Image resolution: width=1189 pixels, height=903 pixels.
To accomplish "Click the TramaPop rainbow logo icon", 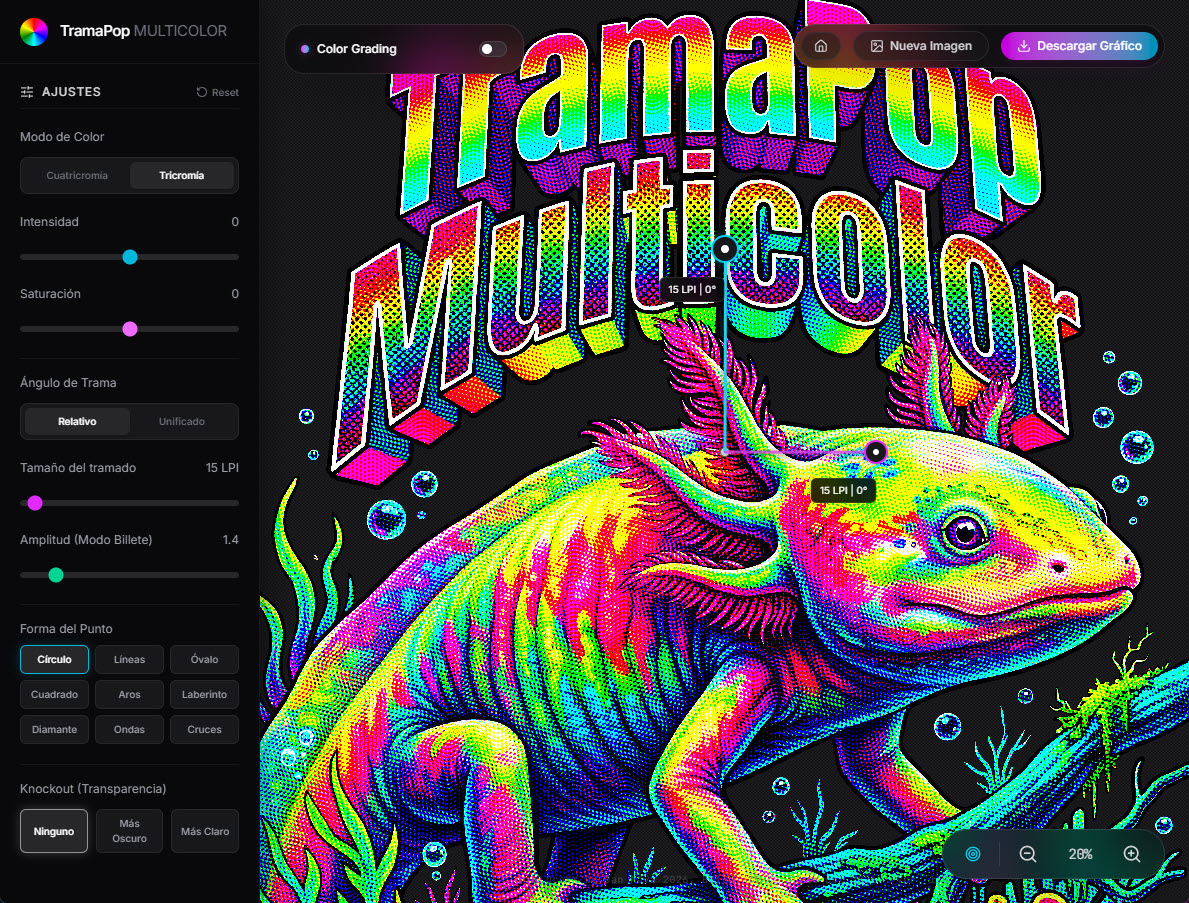I will pyautogui.click(x=33, y=31).
